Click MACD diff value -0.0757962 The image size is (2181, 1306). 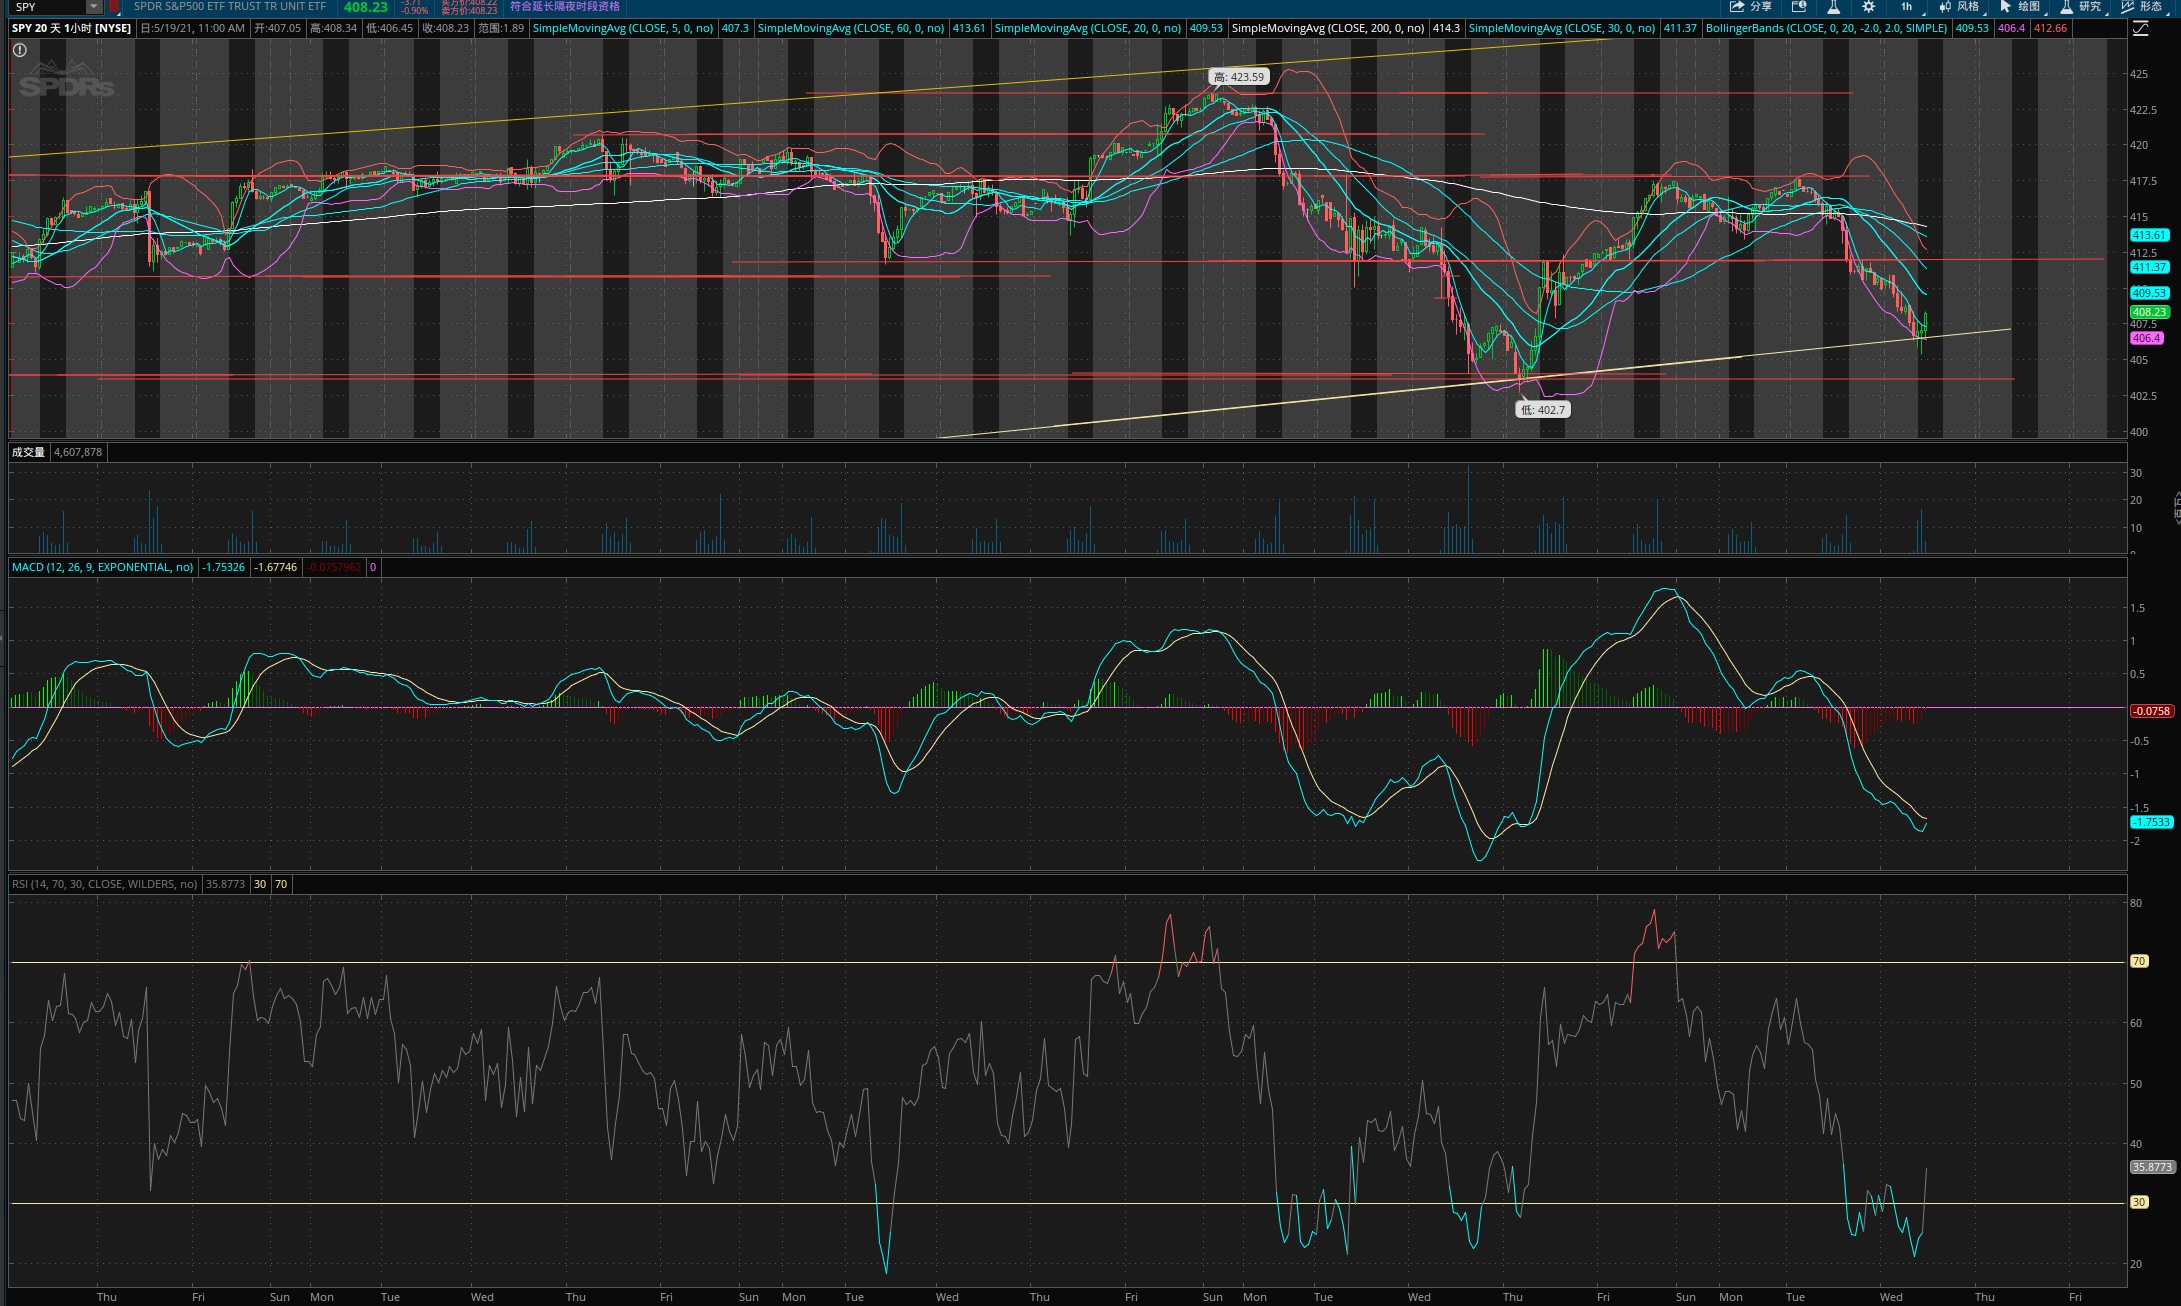point(334,567)
